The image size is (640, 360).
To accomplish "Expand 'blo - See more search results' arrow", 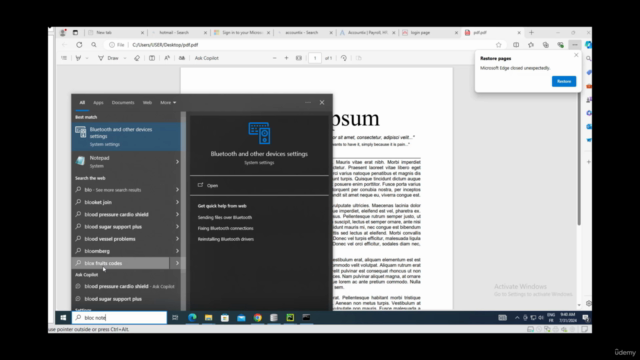I will 177,190.
